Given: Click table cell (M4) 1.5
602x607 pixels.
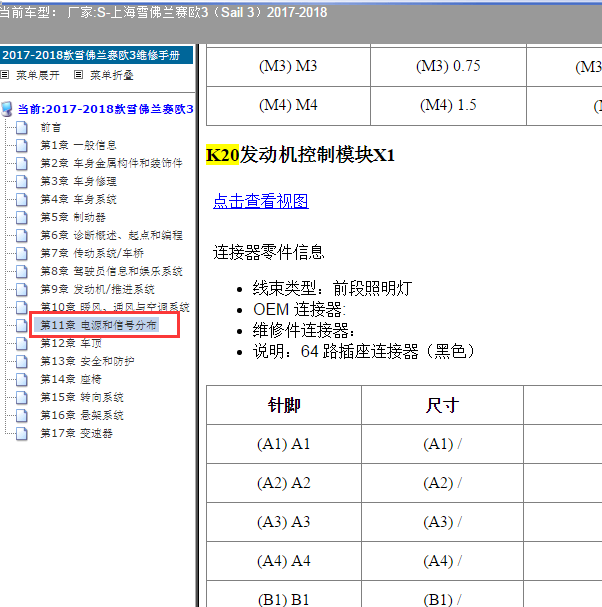Looking at the screenshot, I should 448,105.
